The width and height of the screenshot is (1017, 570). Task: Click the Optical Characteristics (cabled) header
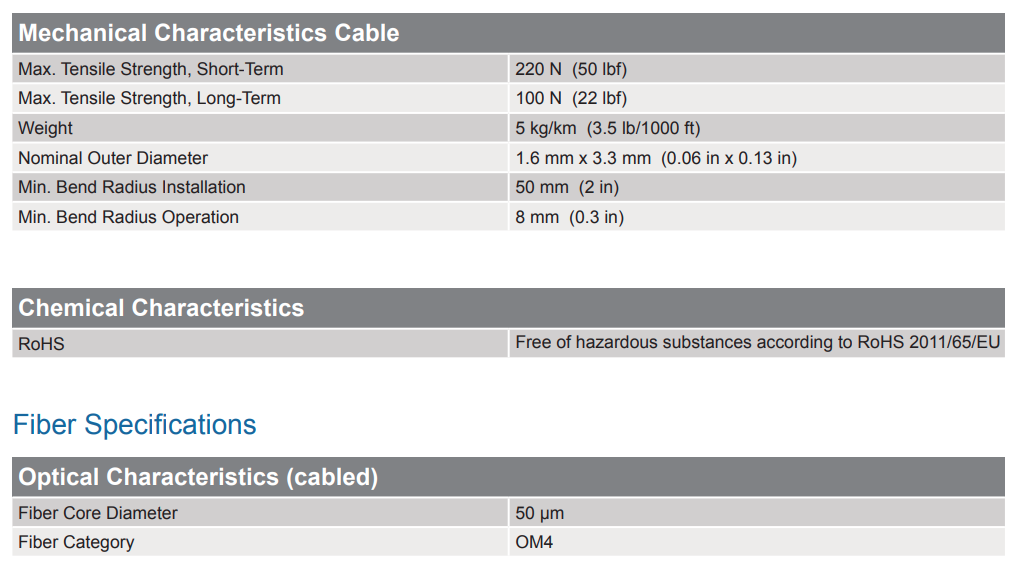point(198,477)
